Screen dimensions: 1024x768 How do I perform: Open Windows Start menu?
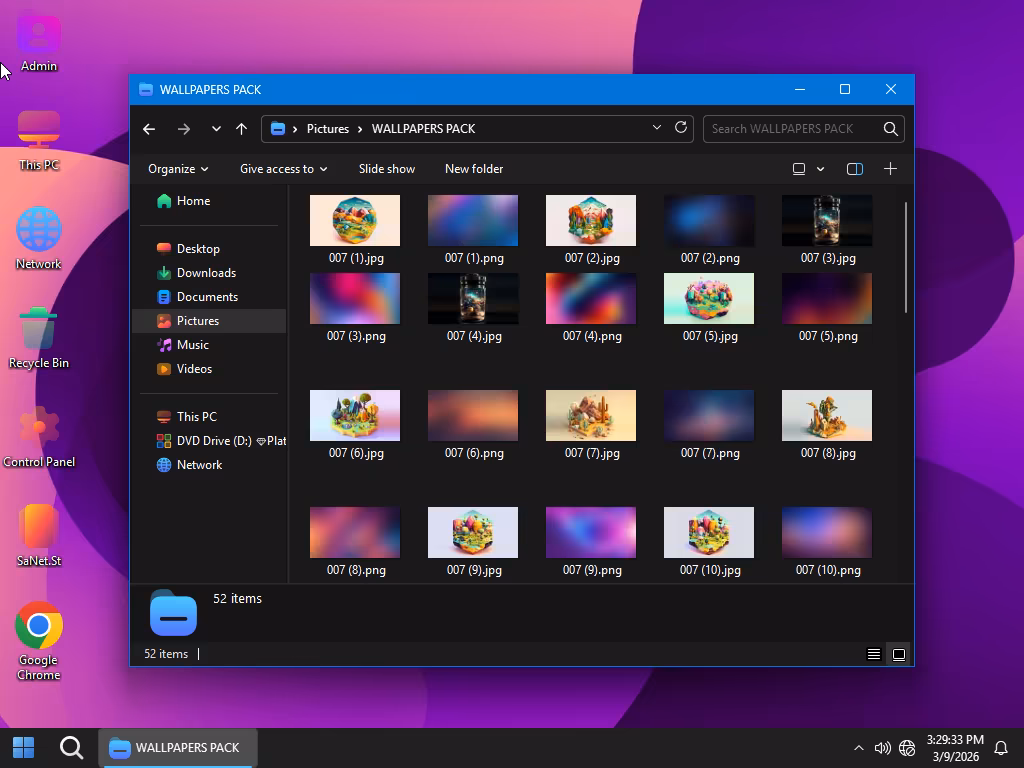(x=24, y=747)
